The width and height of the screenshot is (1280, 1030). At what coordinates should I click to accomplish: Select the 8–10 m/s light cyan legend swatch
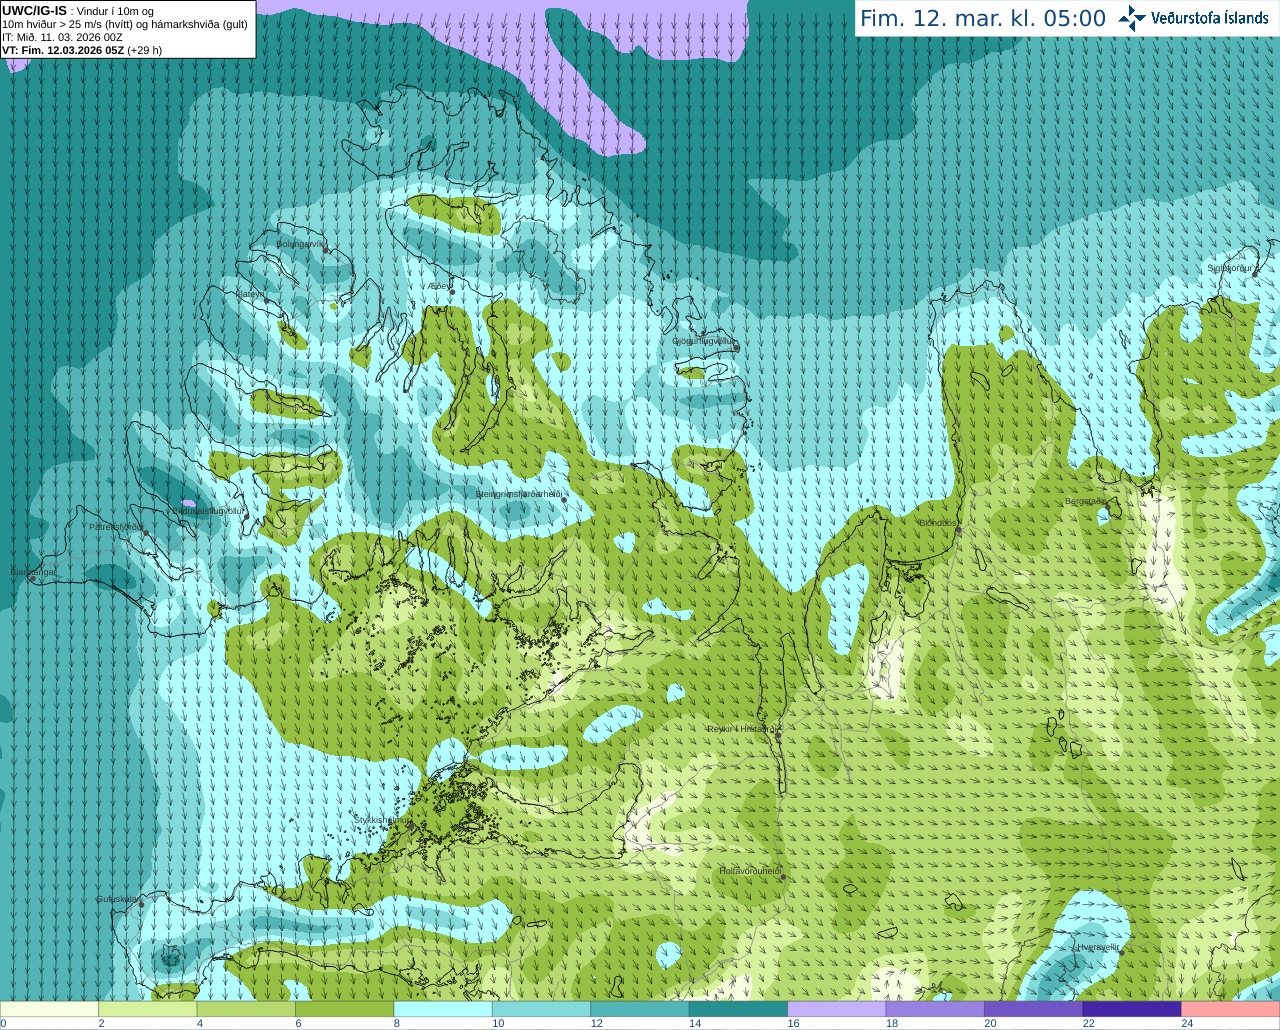click(x=443, y=1009)
